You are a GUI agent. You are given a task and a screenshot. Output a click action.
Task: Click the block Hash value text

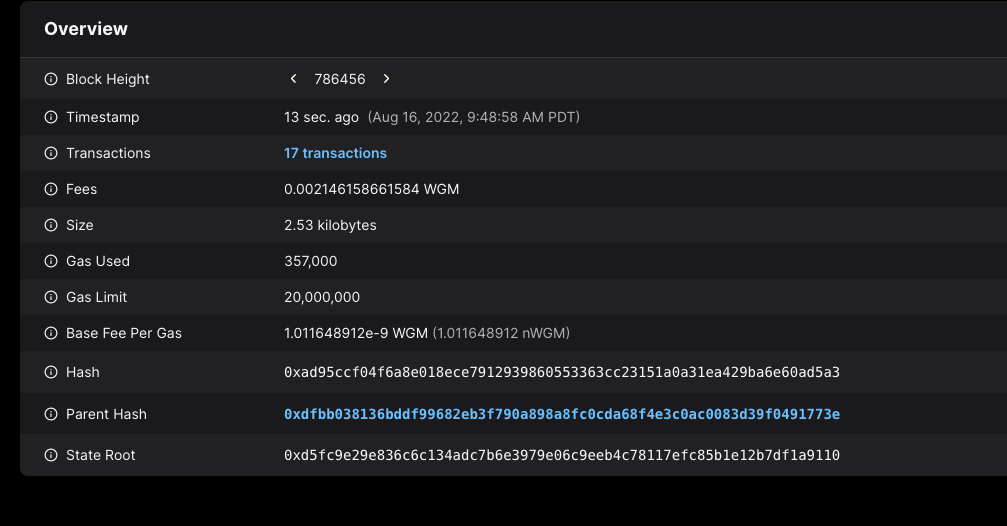click(x=561, y=372)
